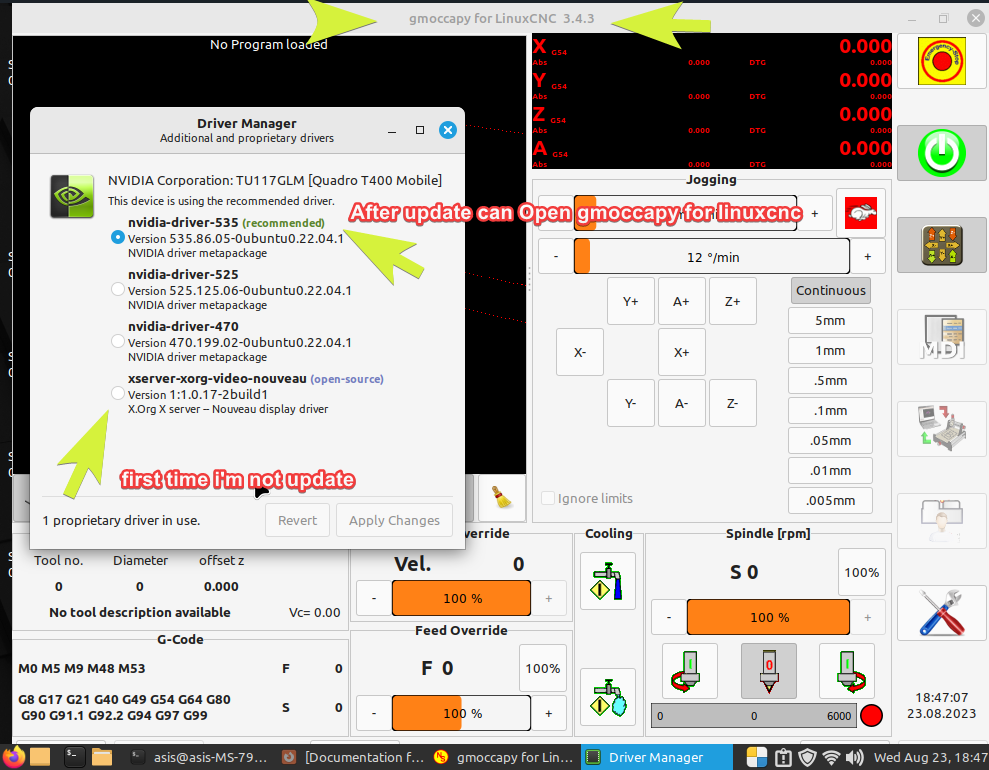
Task: Decrease spindle override with minus button
Action: tap(669, 617)
